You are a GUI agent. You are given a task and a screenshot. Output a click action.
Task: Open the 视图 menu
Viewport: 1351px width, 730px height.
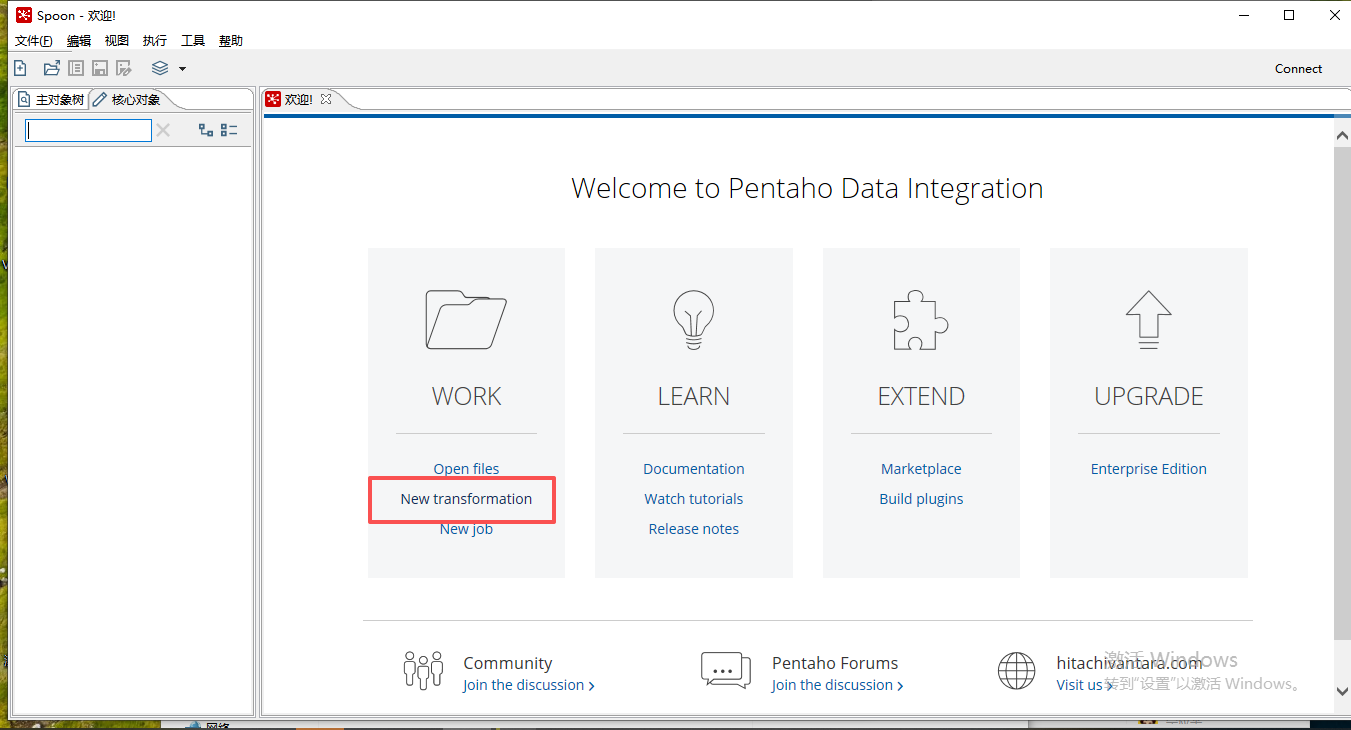click(117, 41)
